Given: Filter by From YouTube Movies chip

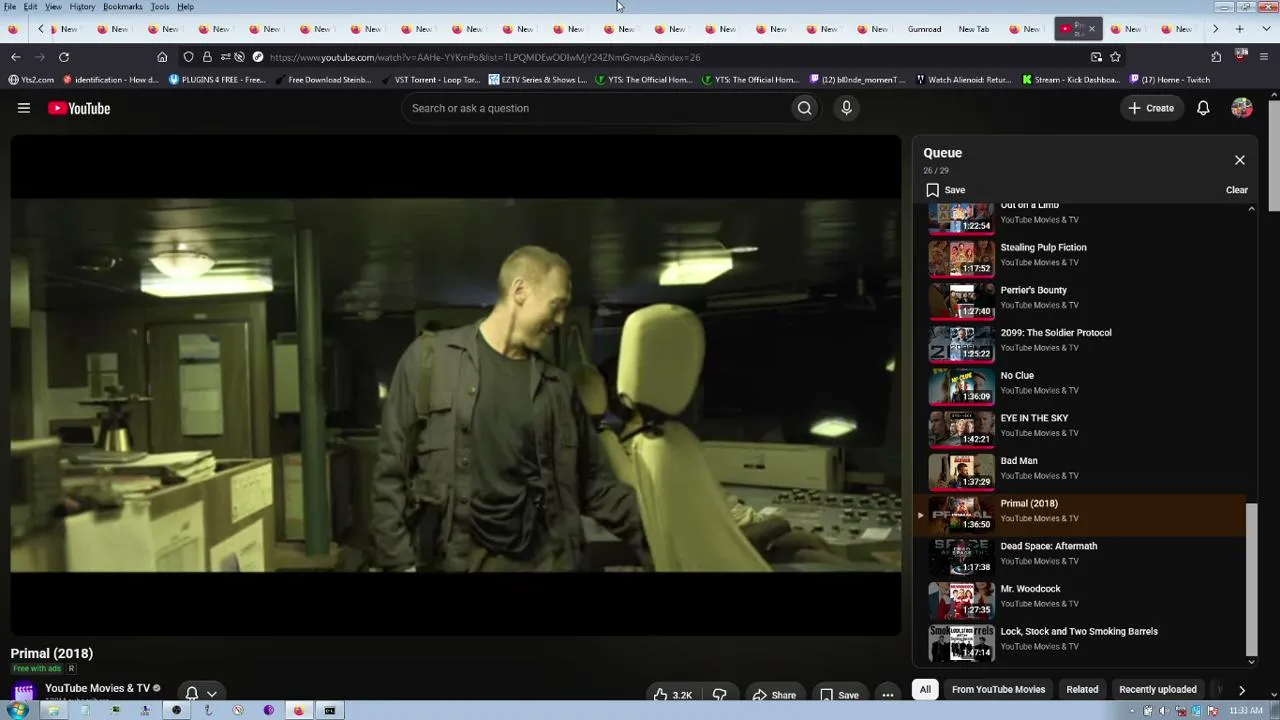Looking at the screenshot, I should (998, 689).
